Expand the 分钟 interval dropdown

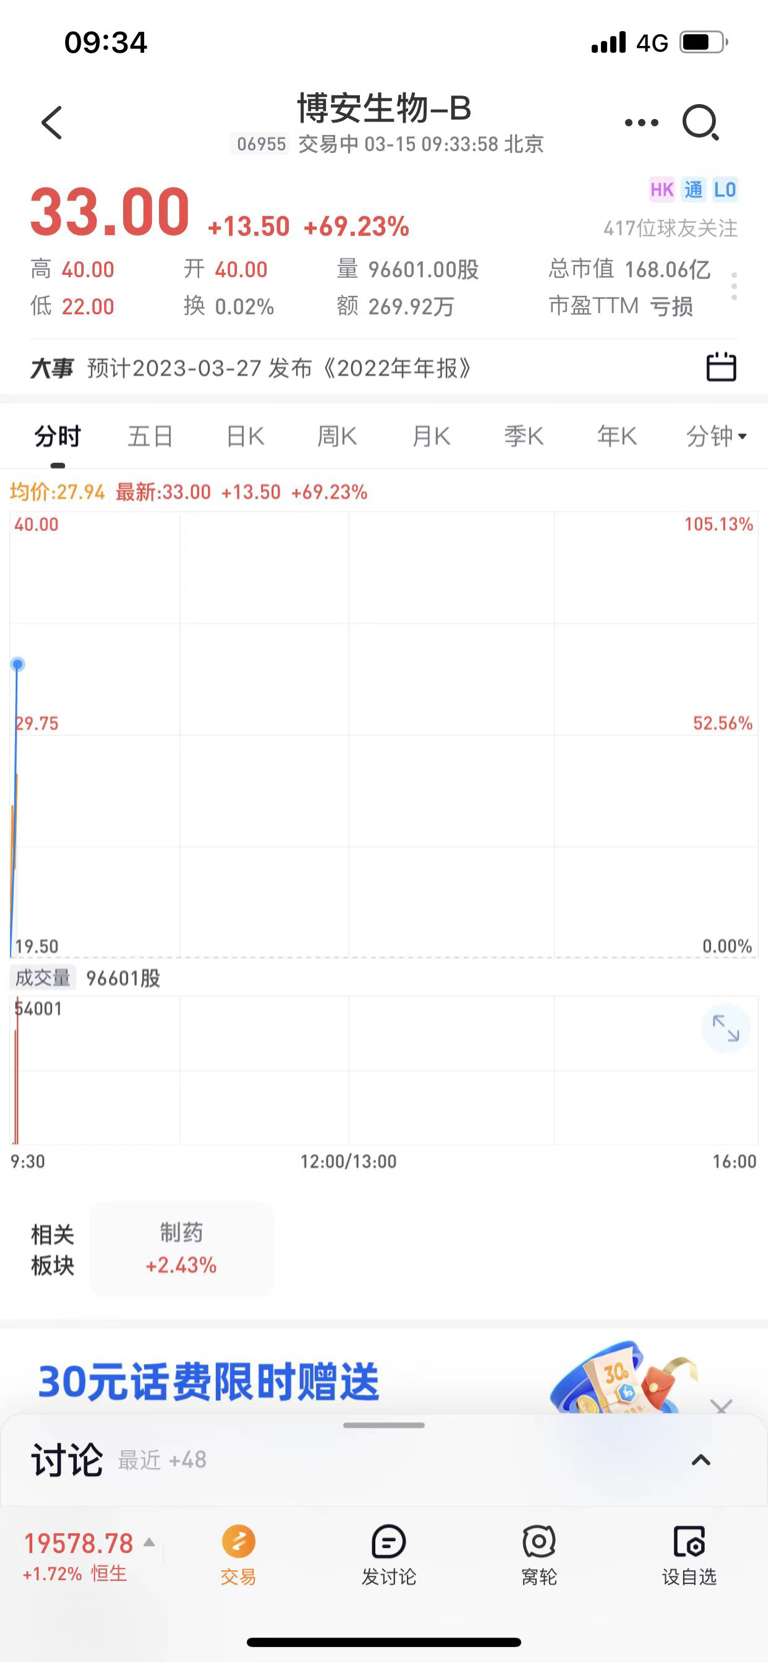pos(716,436)
